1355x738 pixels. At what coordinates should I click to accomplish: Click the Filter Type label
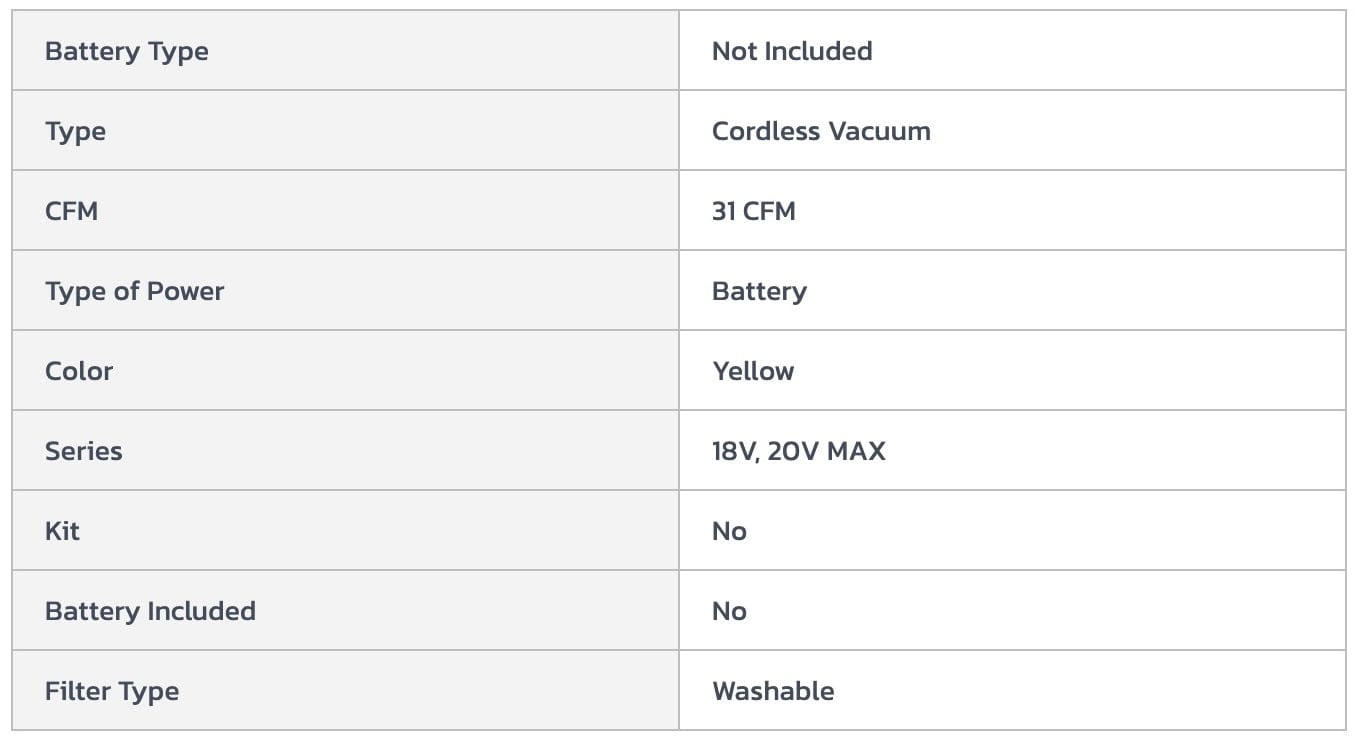point(112,691)
